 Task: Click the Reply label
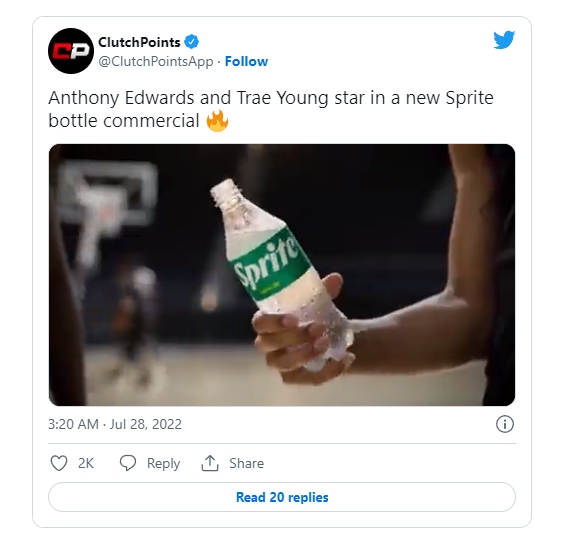(163, 463)
